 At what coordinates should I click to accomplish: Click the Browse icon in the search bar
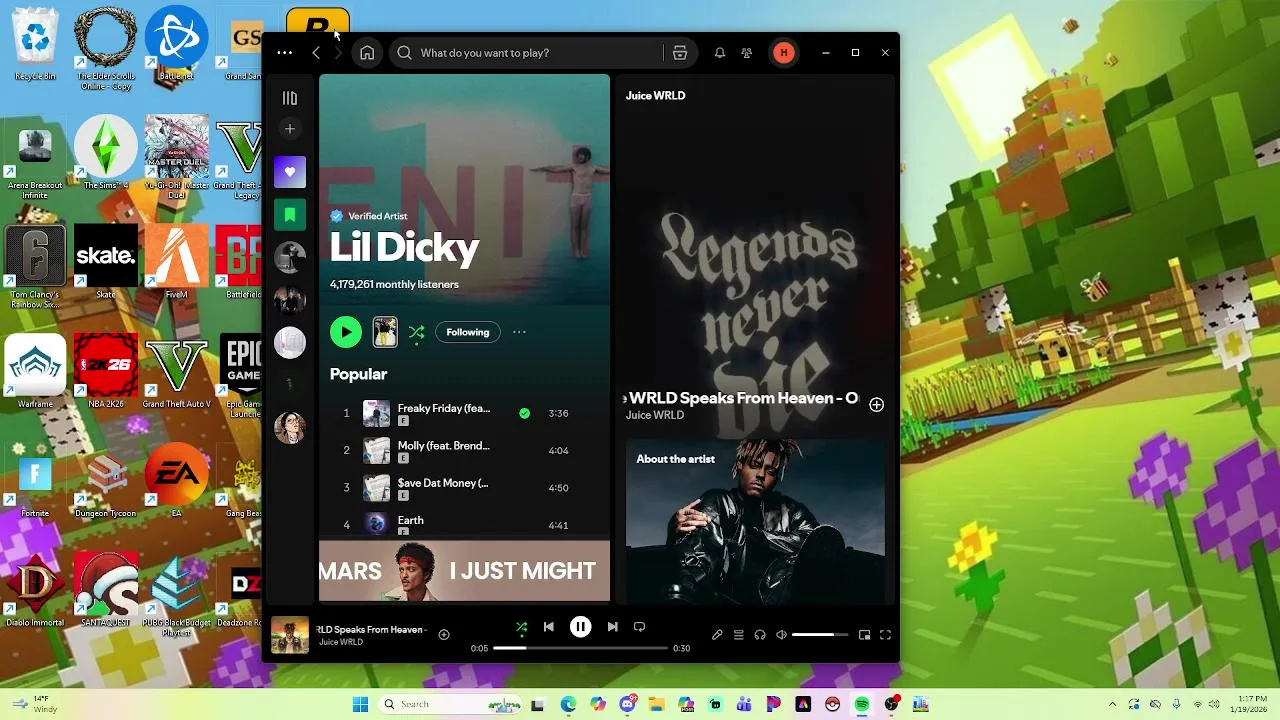[x=680, y=53]
